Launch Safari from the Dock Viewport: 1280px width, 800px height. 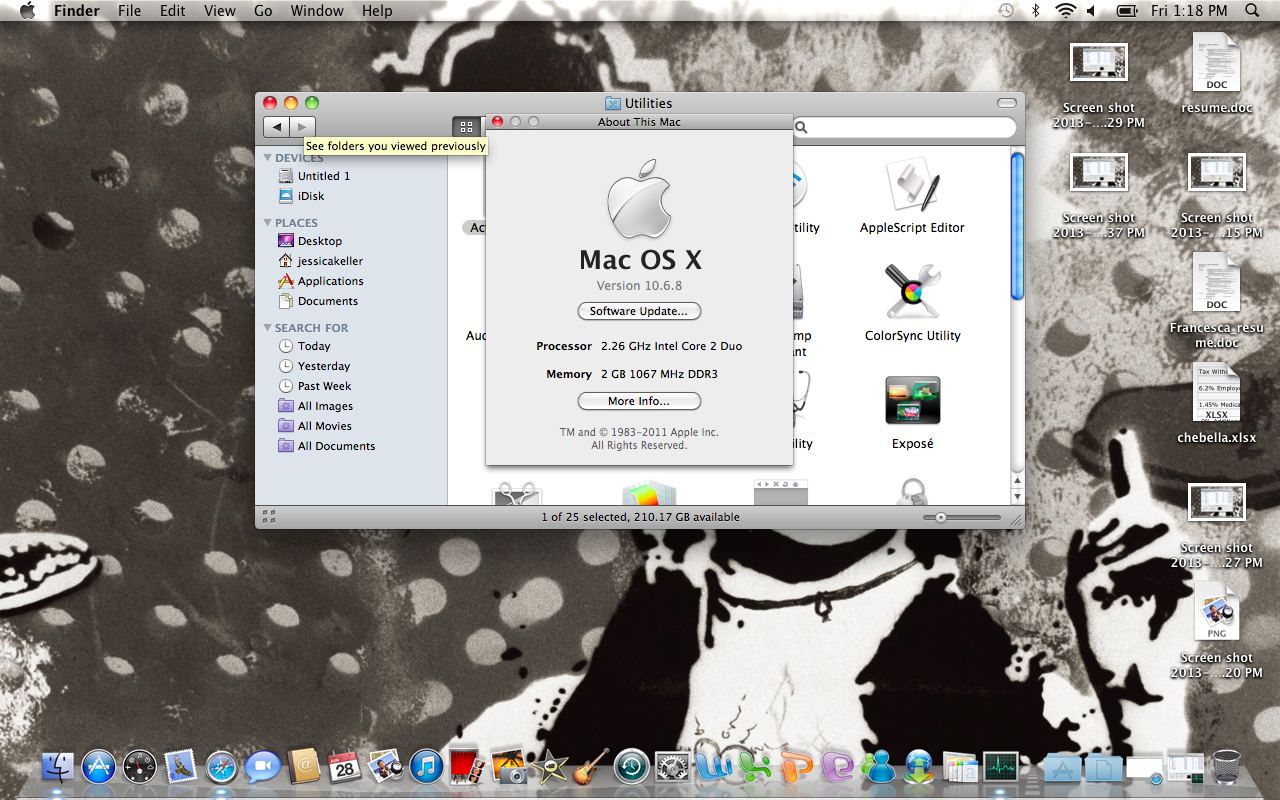tap(222, 767)
